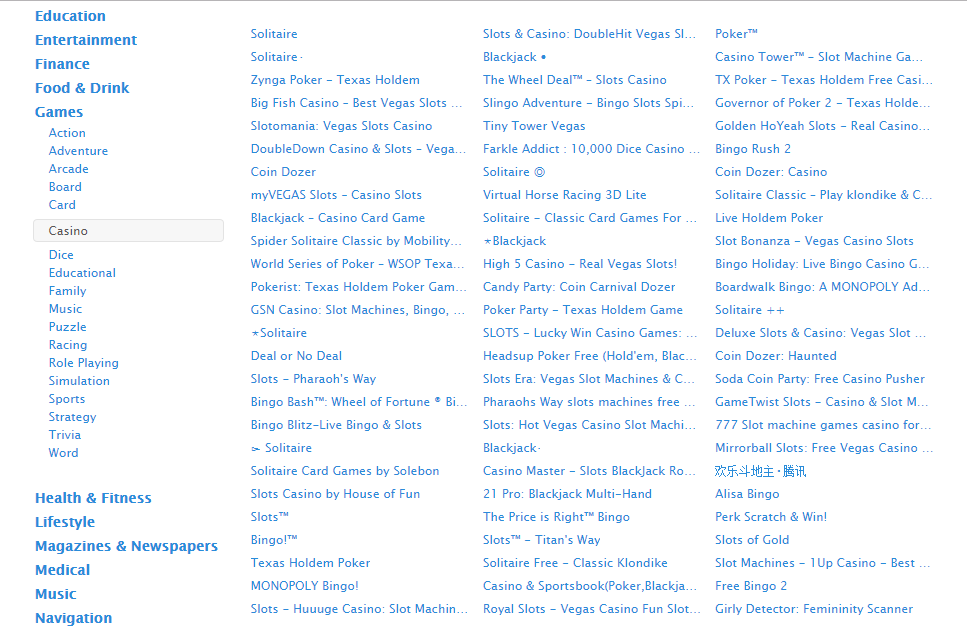Open the top-level Music category
This screenshot has width=967, height=627.
point(56,594)
